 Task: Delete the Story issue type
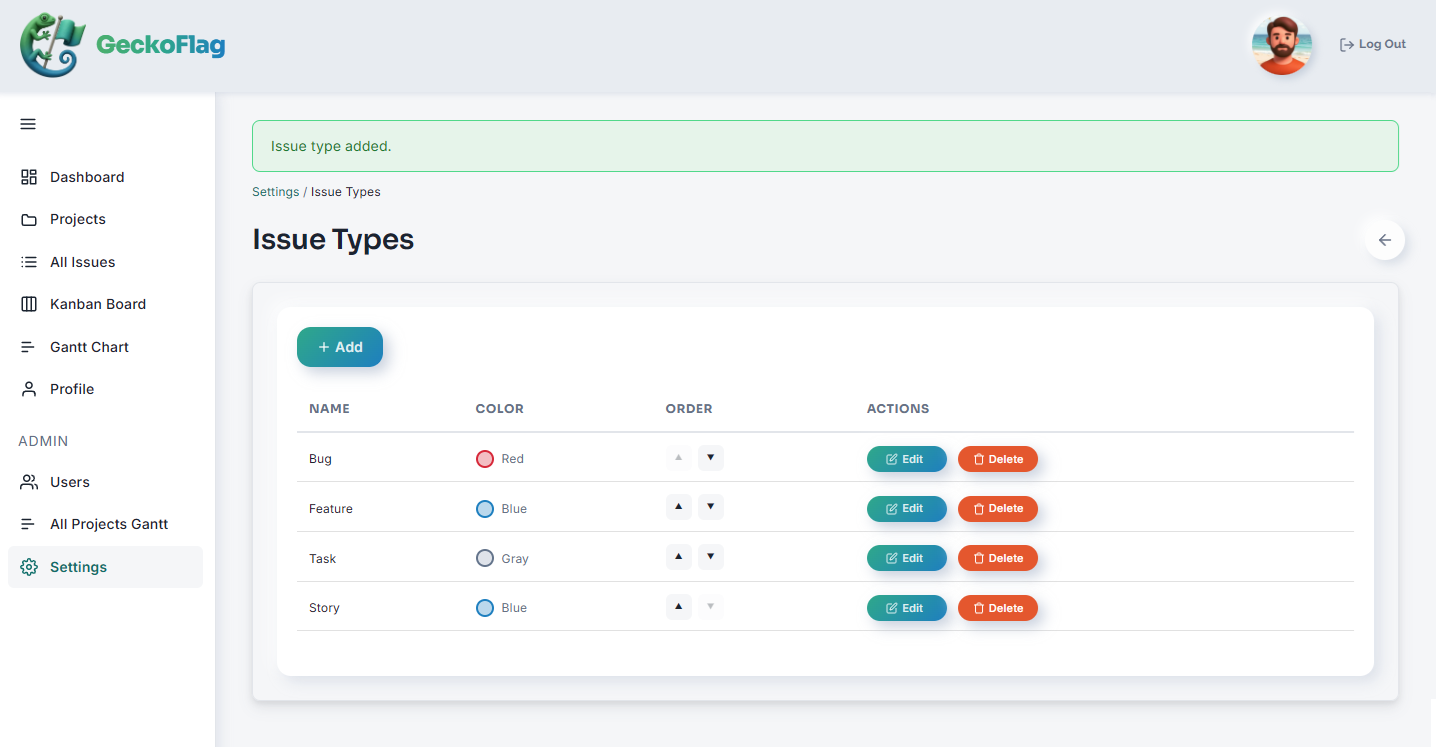tap(998, 608)
